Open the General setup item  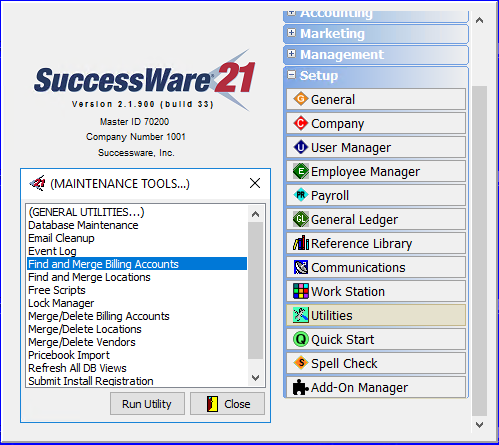pyautogui.click(x=376, y=99)
